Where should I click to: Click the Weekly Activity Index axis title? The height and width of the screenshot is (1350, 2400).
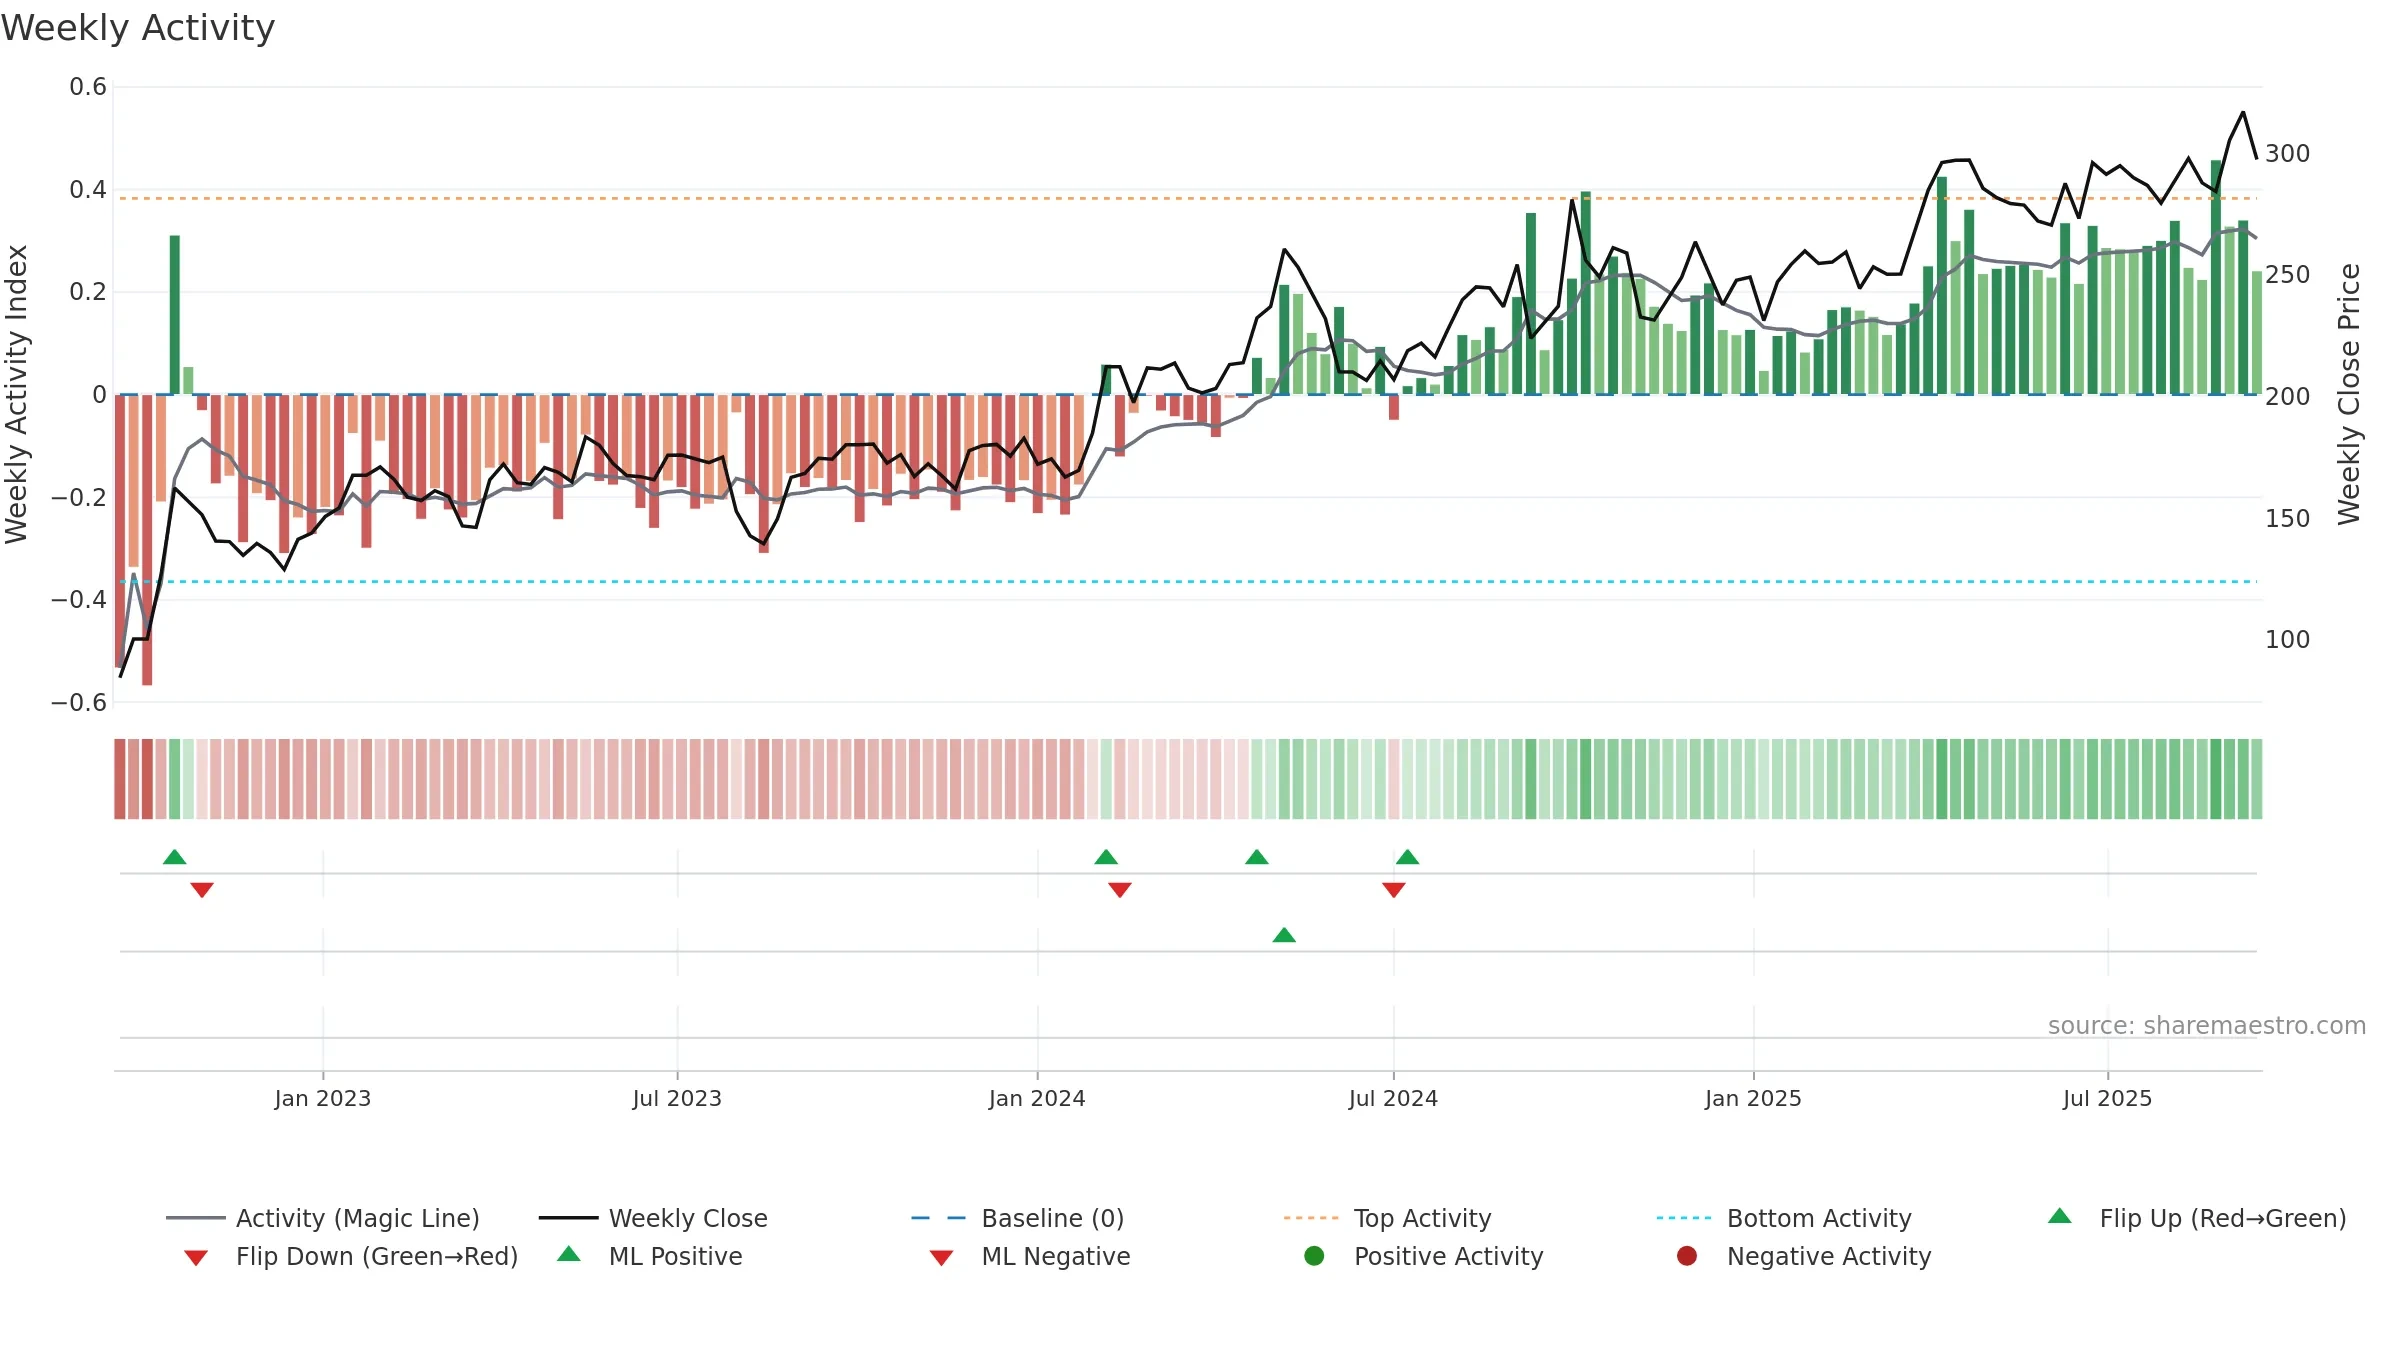pyautogui.click(x=16, y=394)
